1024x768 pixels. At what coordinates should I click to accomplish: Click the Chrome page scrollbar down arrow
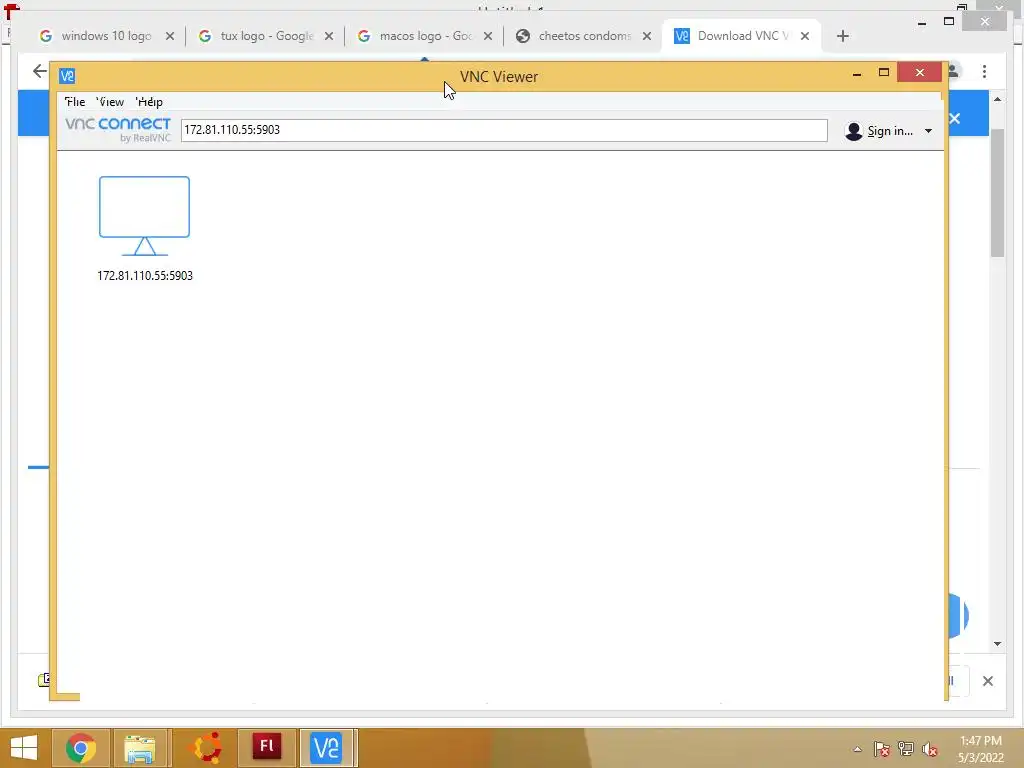pos(997,644)
